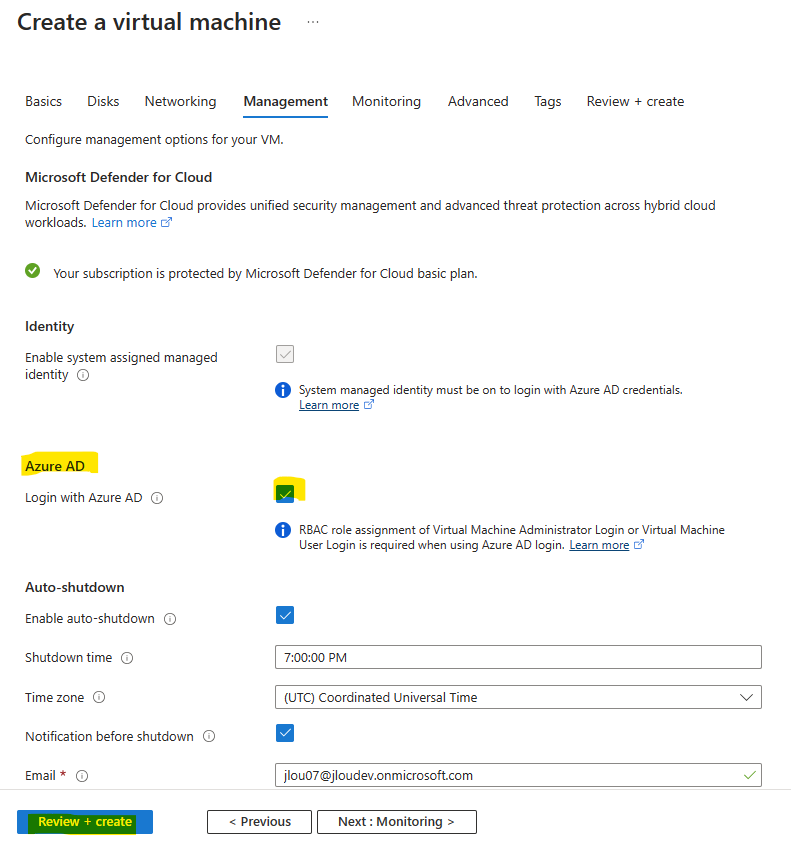Click info icon for system assigned managed identity
Screen dimensions: 791x851
[83, 375]
